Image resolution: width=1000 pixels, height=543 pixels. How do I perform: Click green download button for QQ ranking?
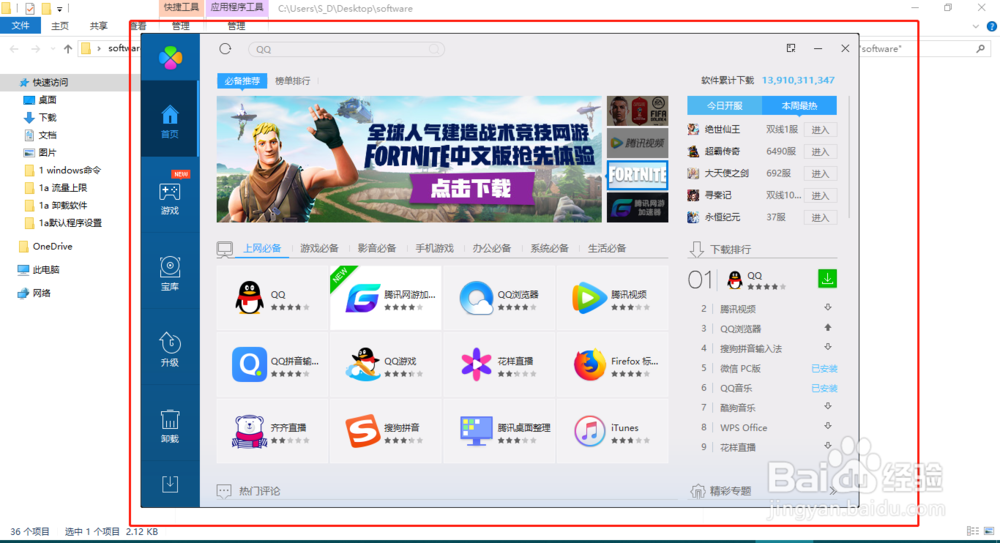(827, 279)
